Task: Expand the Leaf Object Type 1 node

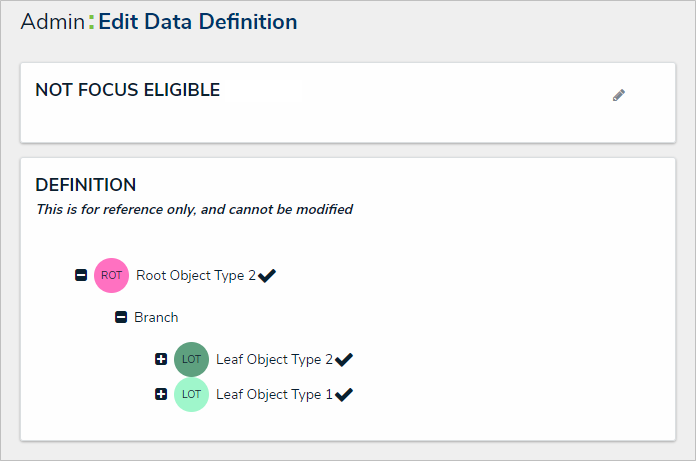Action: 161,394
